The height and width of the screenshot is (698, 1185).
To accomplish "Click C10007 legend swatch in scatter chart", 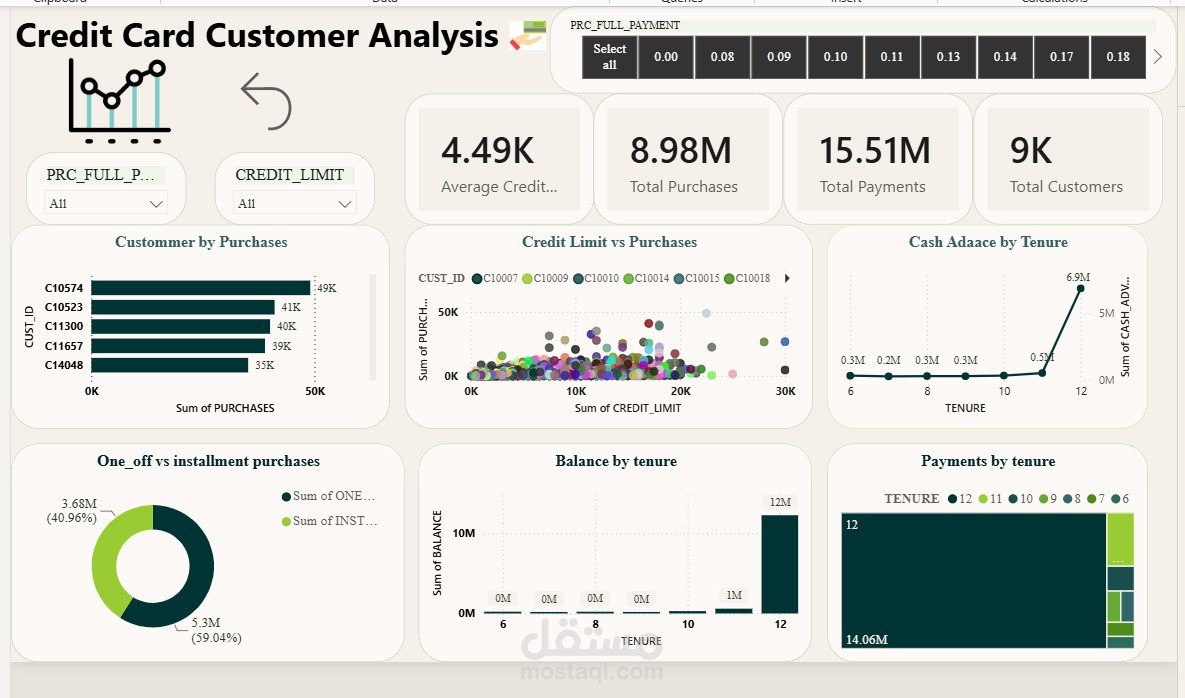I will [x=477, y=279].
